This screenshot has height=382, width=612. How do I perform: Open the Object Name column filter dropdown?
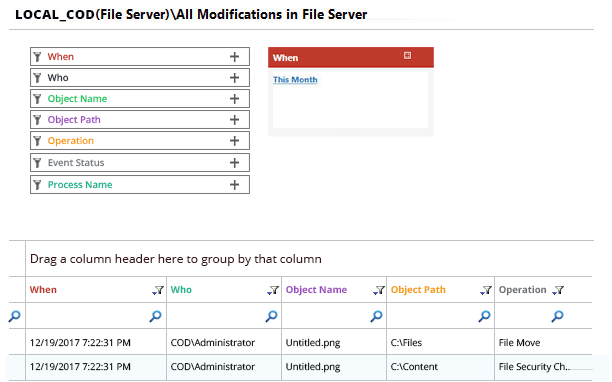click(x=379, y=291)
